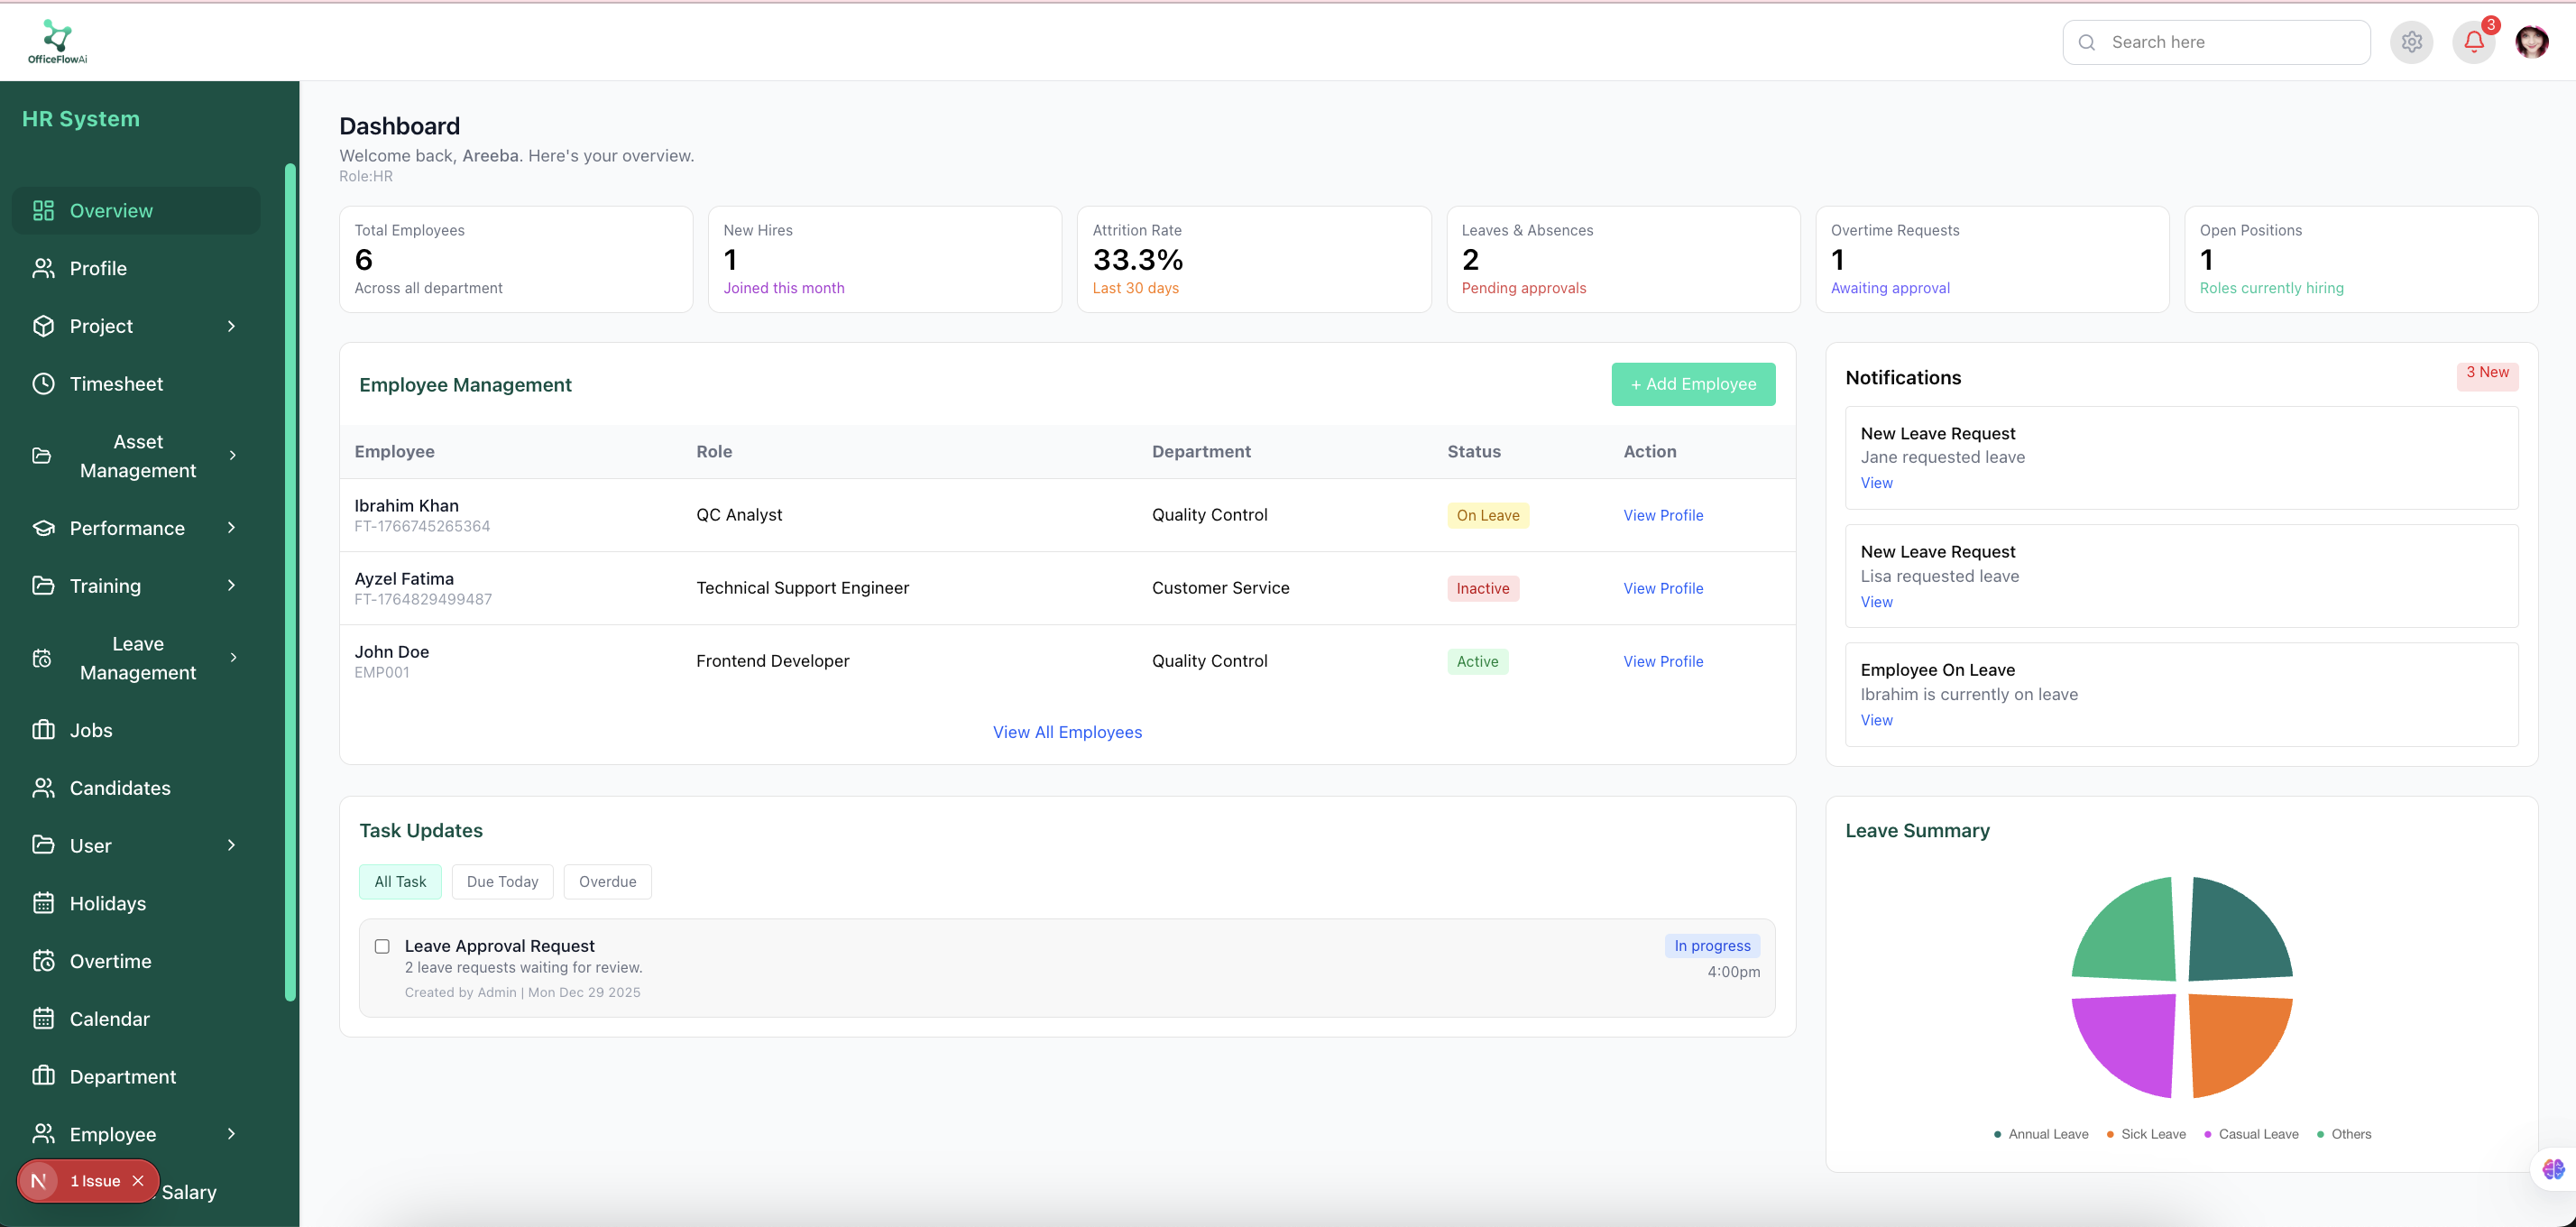Click the Add Employee button
This screenshot has height=1227, width=2576.
(1693, 384)
